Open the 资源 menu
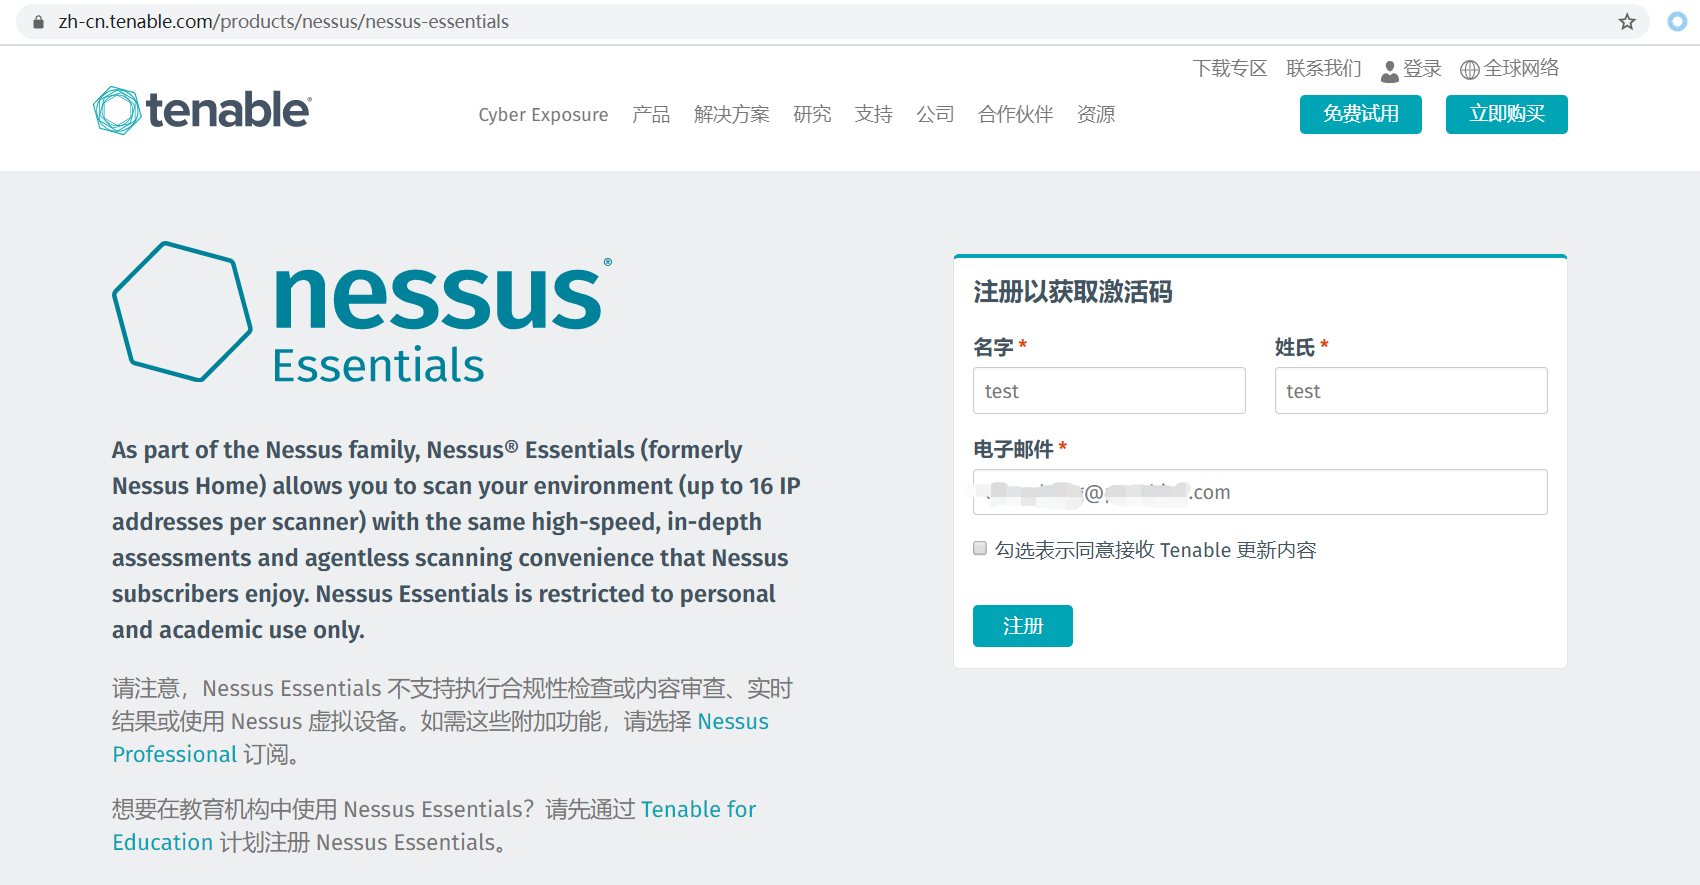The height and width of the screenshot is (885, 1700). coord(1096,115)
